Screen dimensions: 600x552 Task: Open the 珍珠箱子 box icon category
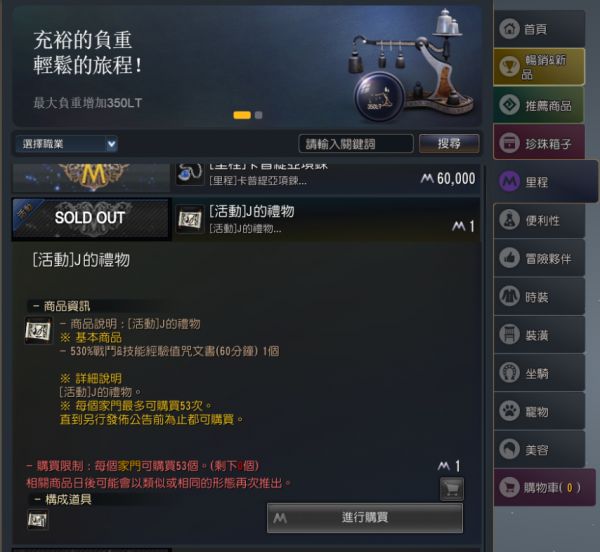509,143
